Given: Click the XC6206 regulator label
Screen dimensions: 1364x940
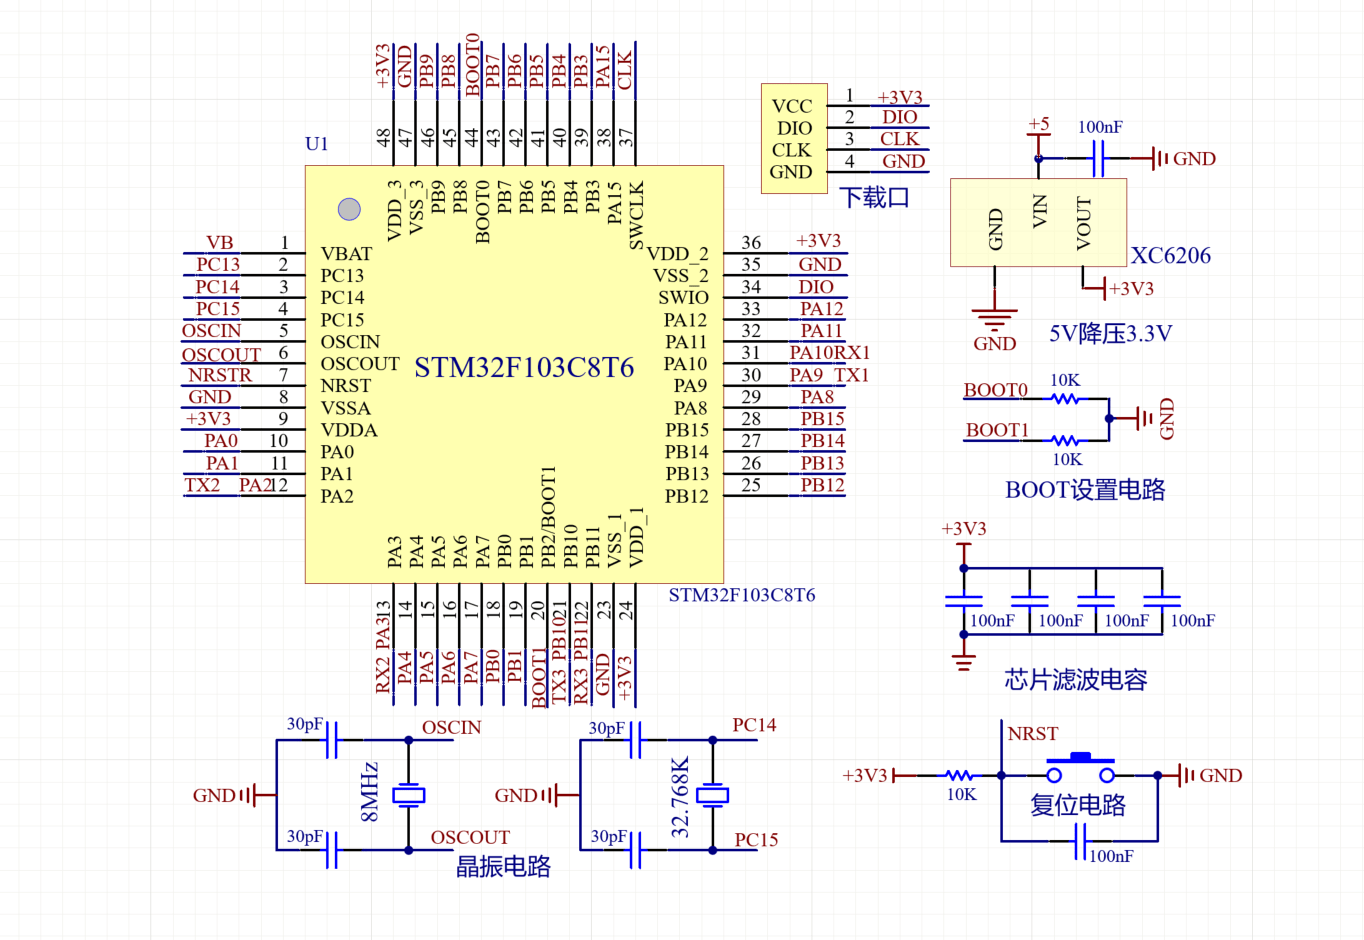Looking at the screenshot, I should 1170,256.
